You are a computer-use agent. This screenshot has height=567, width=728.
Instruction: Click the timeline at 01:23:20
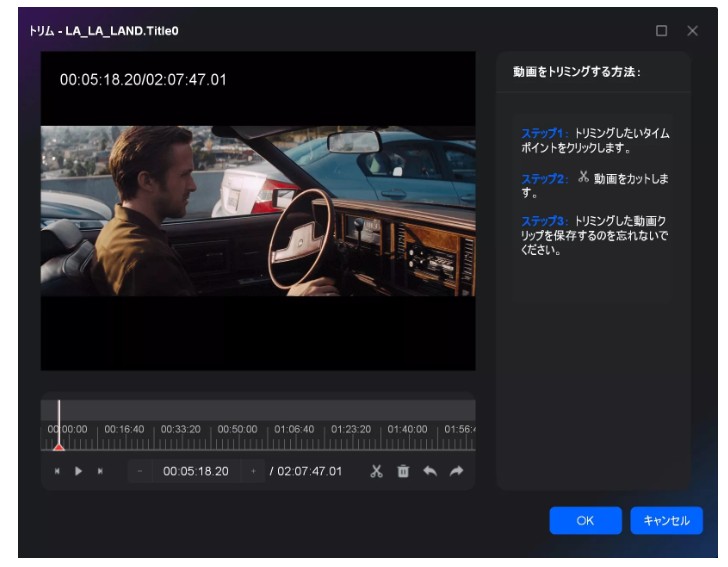tap(351, 429)
